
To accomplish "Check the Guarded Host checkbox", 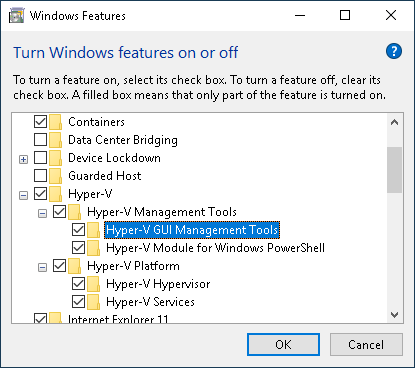I will (x=40, y=176).
